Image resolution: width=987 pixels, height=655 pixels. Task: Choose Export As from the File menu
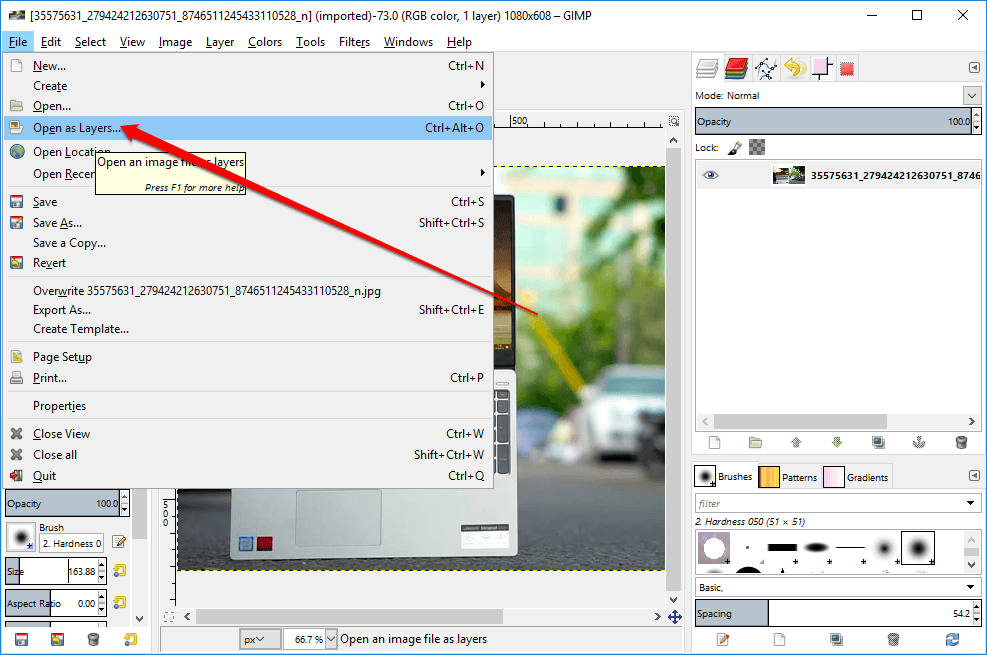248,310
